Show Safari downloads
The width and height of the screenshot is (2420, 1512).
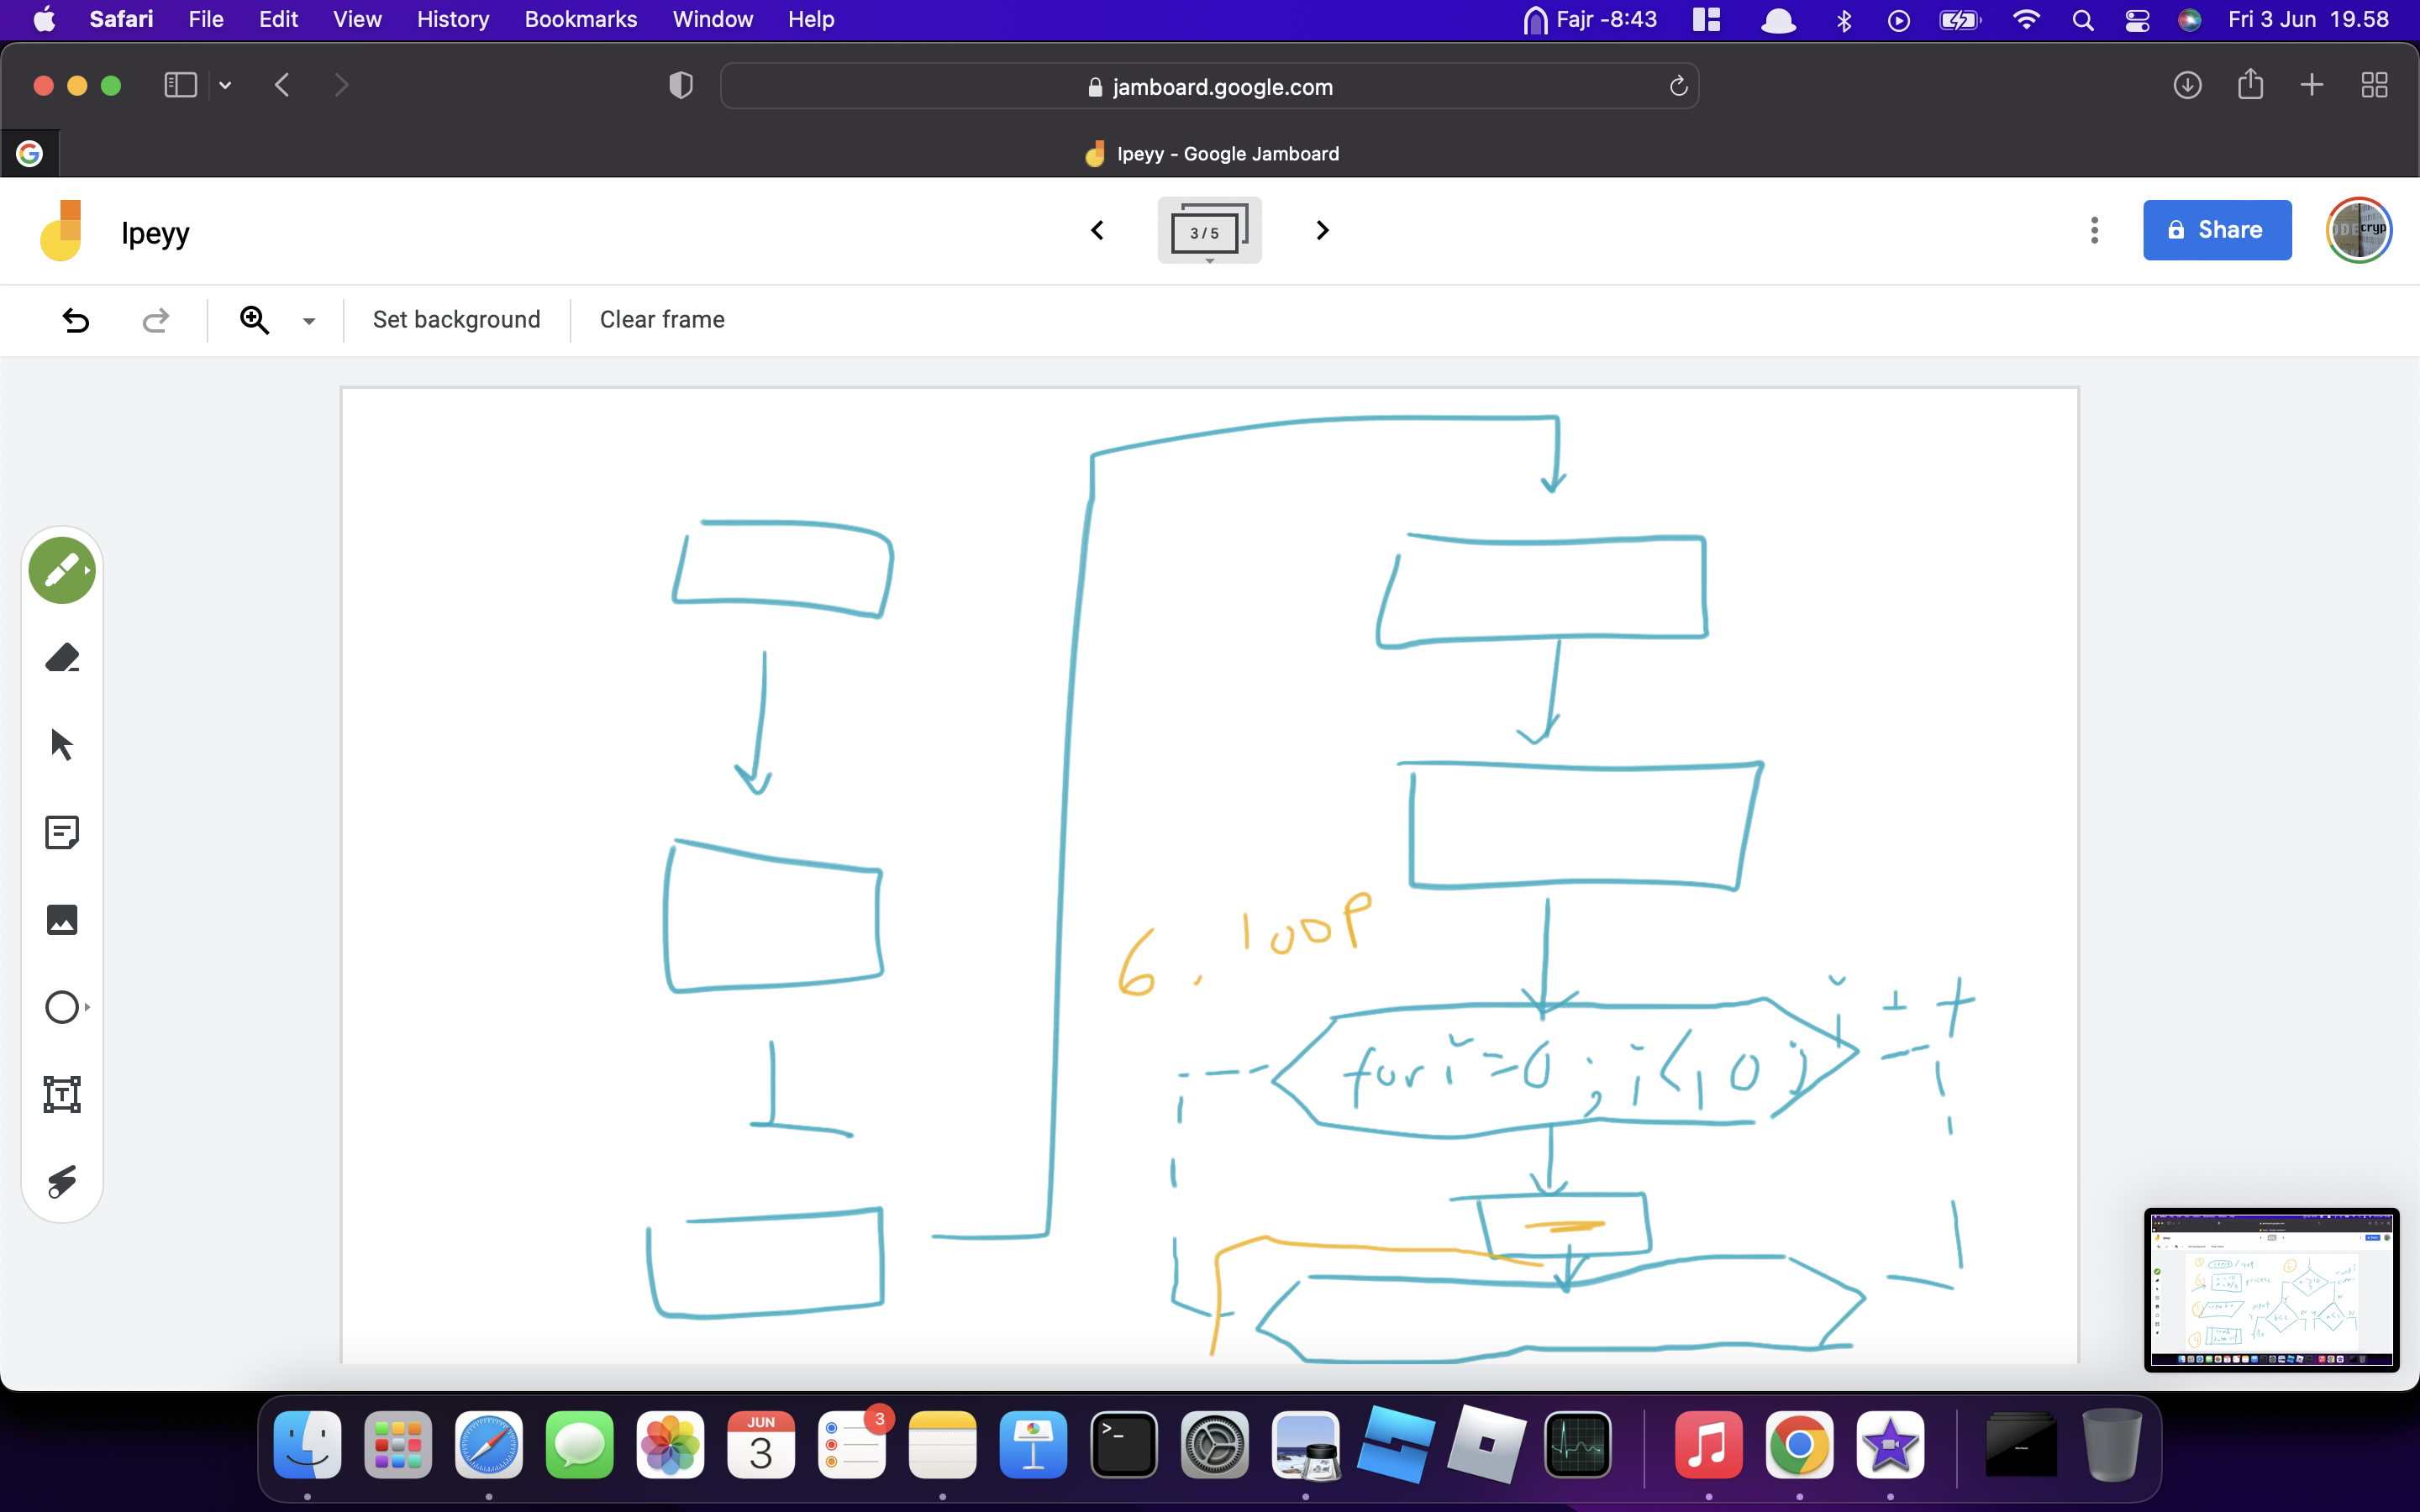2187,86
